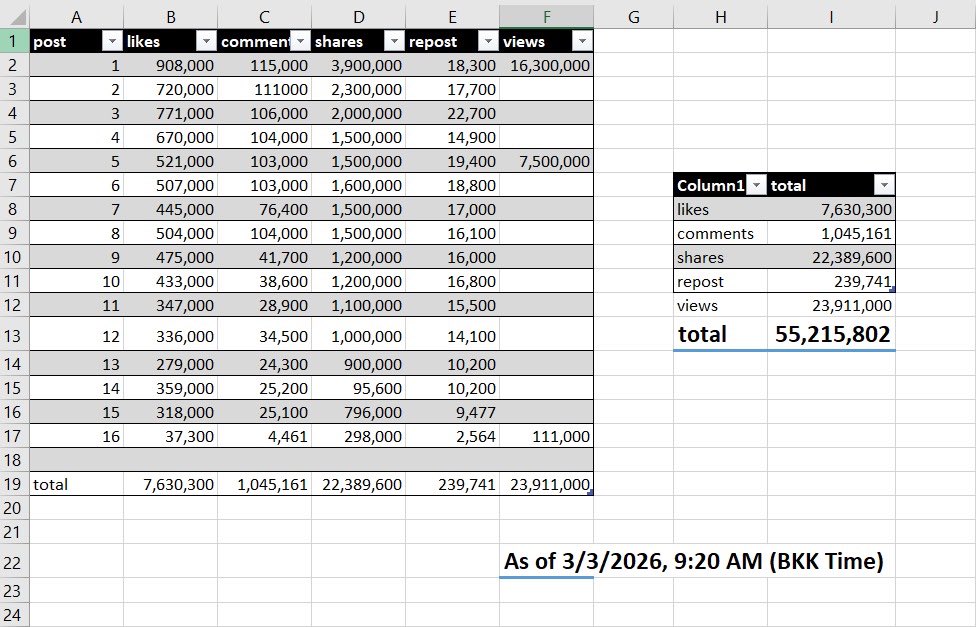The image size is (976, 627).
Task: Open the repost column filter dropdown
Action: point(488,42)
